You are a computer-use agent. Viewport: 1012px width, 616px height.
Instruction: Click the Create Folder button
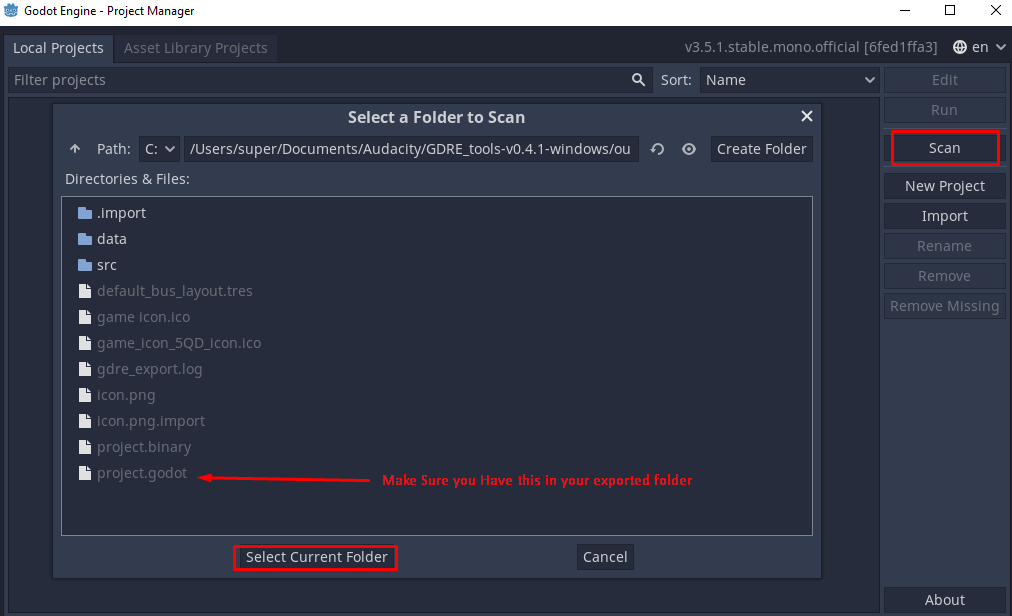point(761,149)
